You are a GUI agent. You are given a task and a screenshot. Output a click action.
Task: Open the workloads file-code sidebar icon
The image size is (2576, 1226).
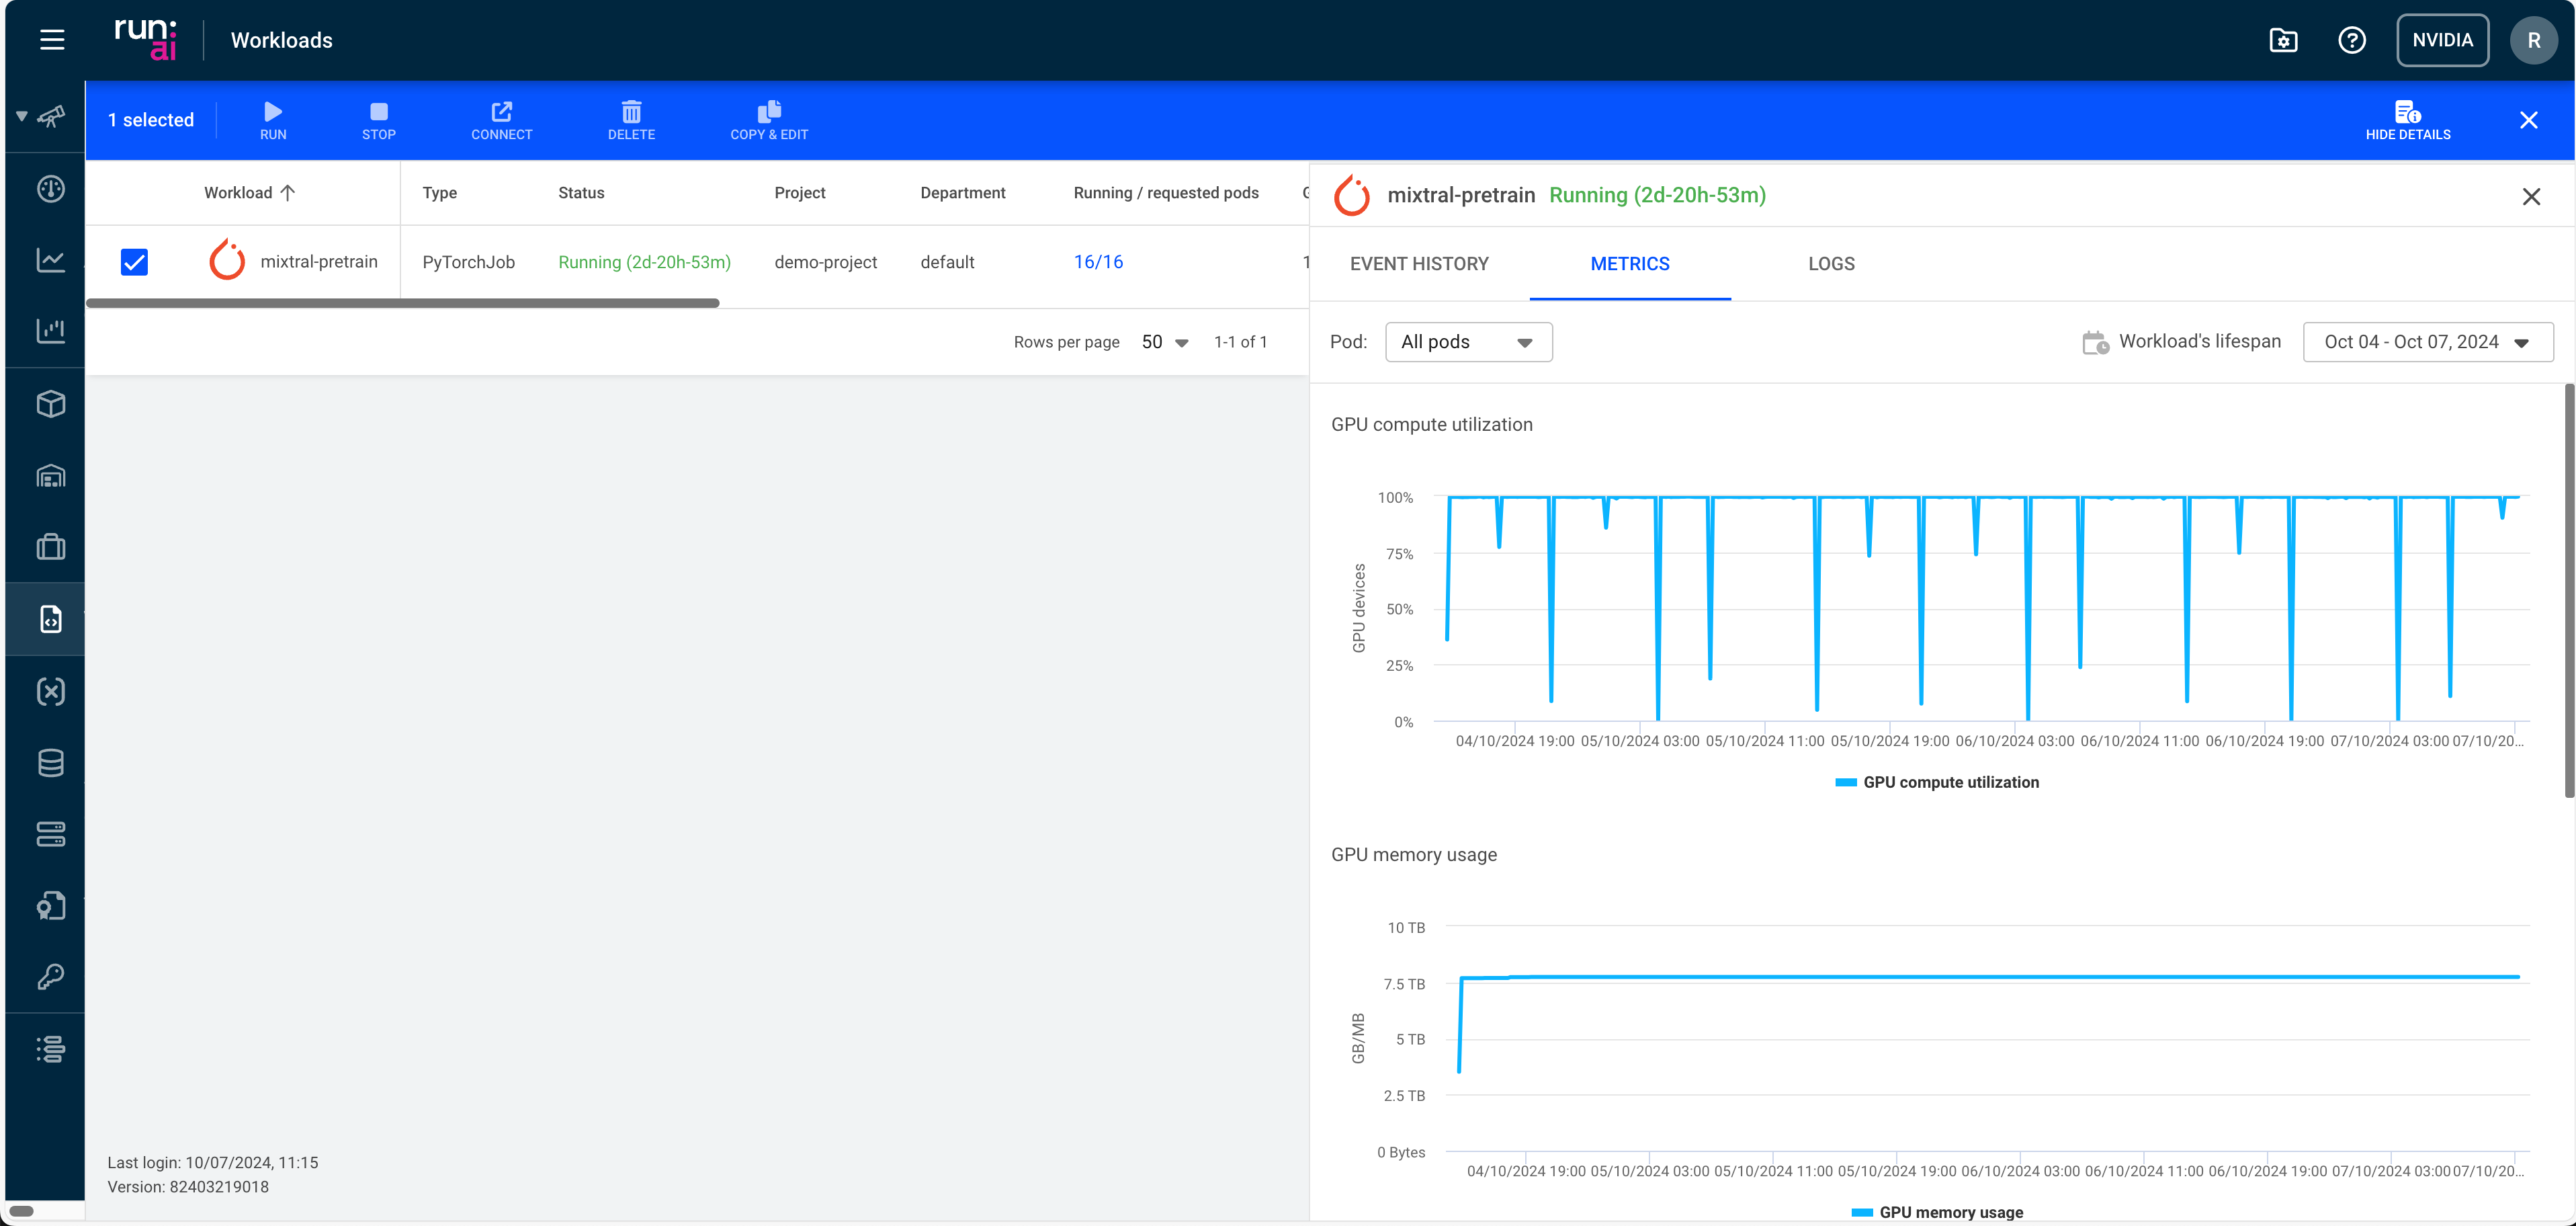click(51, 619)
